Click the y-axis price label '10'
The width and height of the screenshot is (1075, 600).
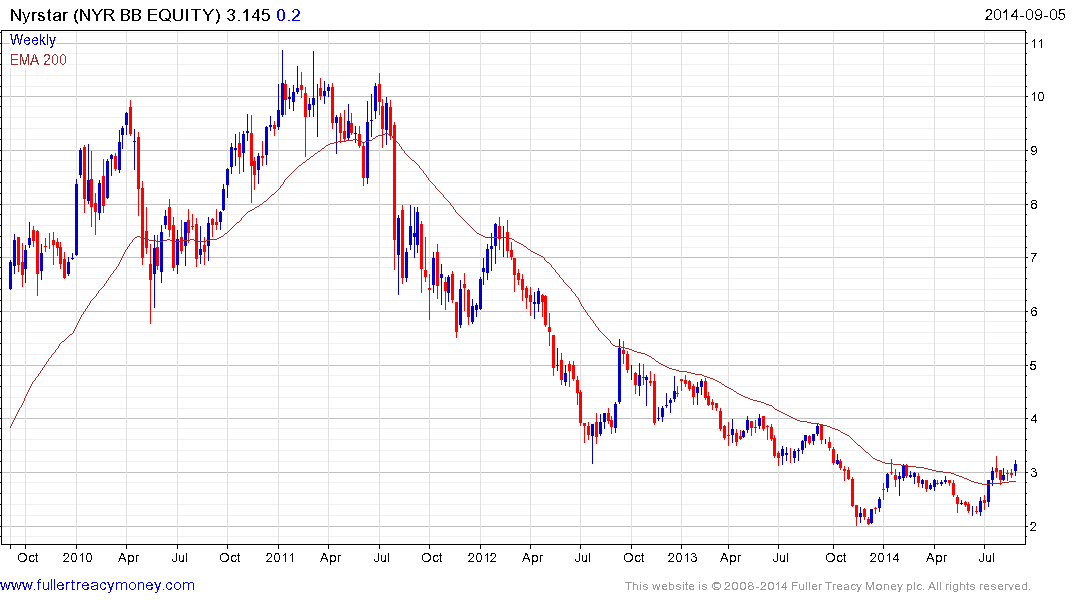coord(1037,97)
